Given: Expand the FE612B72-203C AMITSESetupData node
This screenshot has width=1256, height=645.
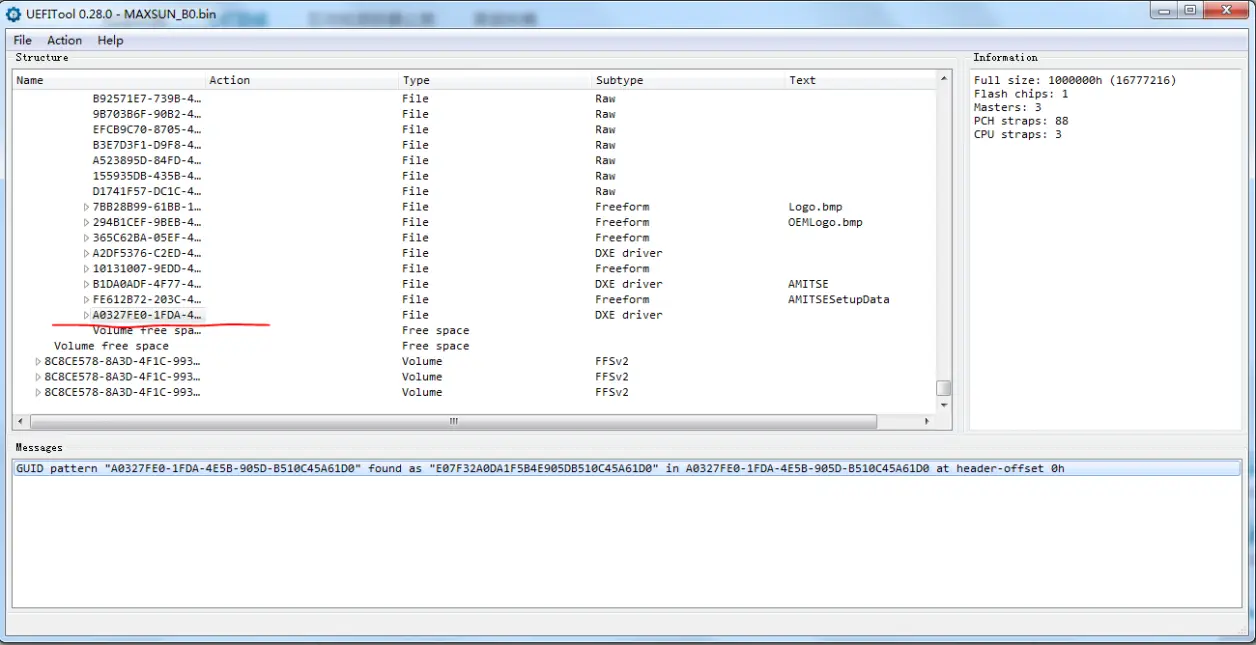Looking at the screenshot, I should click(87, 299).
